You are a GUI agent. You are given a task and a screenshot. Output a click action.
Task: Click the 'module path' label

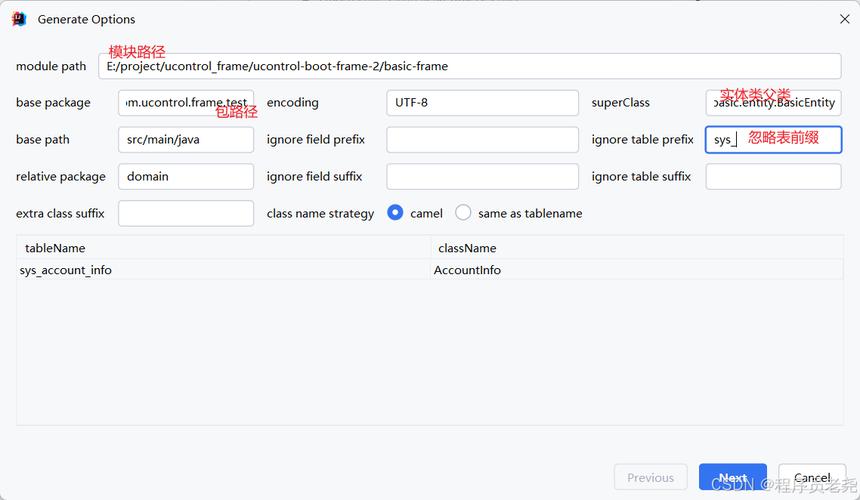click(x=51, y=66)
